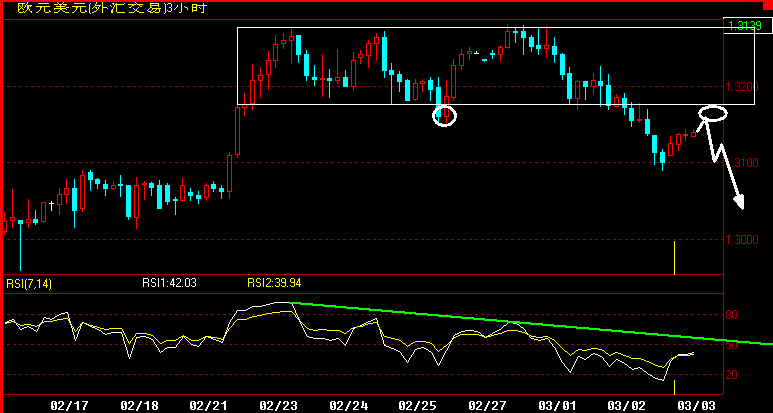
Task: Click the RSI level 20 axis label
Action: (732, 375)
